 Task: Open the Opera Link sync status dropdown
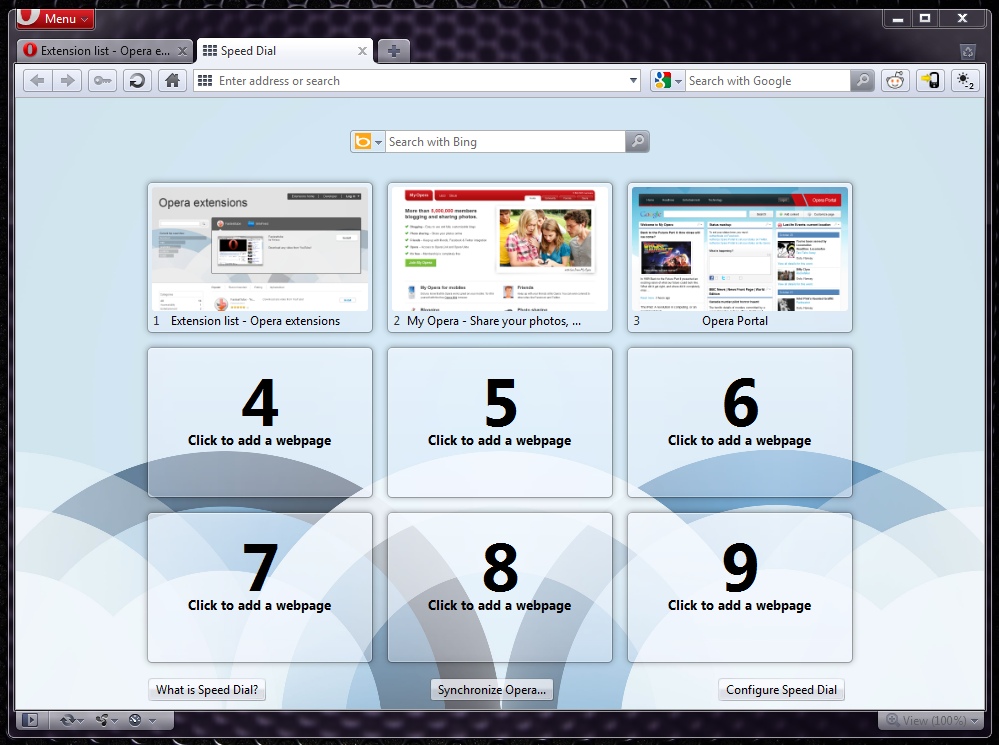pyautogui.click(x=71, y=720)
